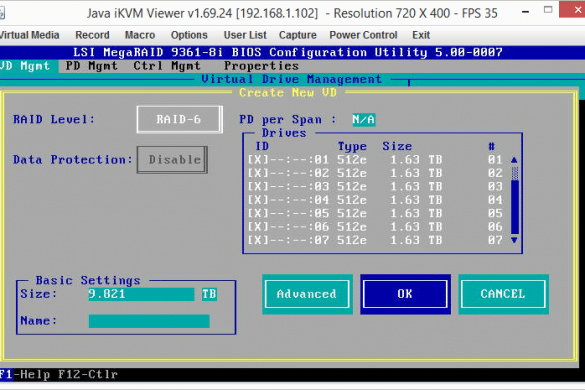
Task: Click the '07' number in the last drive row
Action: (495, 240)
